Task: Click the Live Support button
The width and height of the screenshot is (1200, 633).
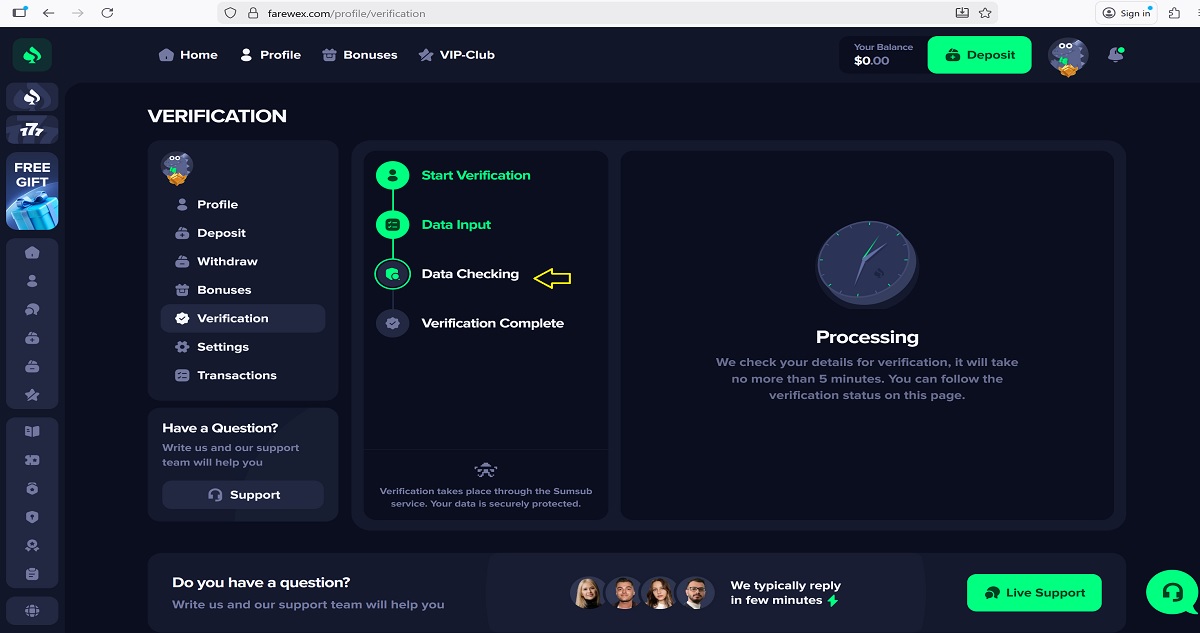Action: (x=1033, y=593)
